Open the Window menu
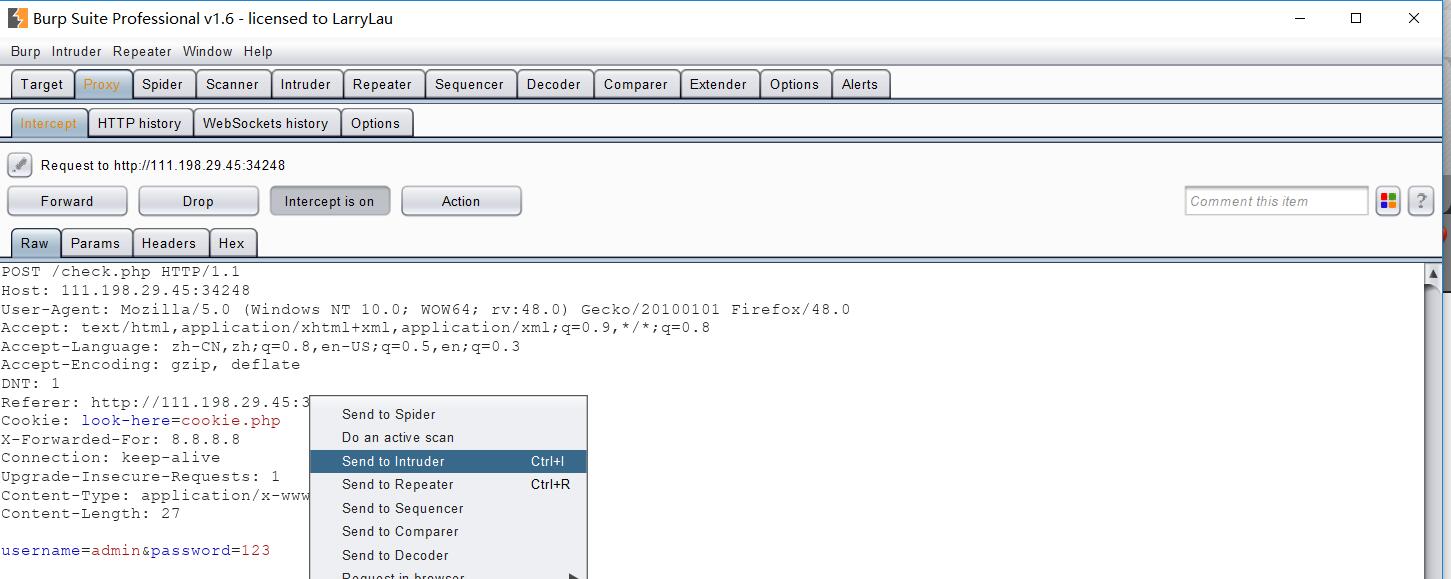 [x=207, y=51]
